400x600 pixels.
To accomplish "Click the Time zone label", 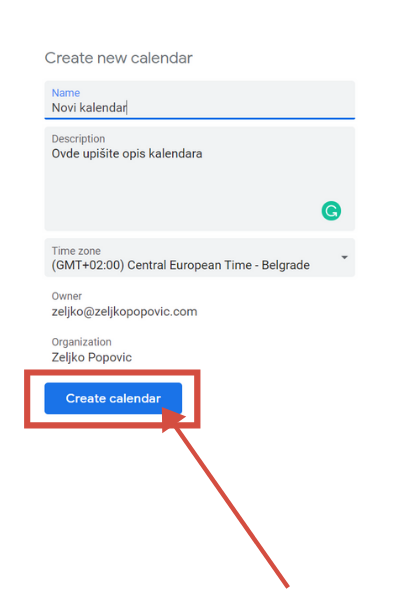I will pos(76,251).
